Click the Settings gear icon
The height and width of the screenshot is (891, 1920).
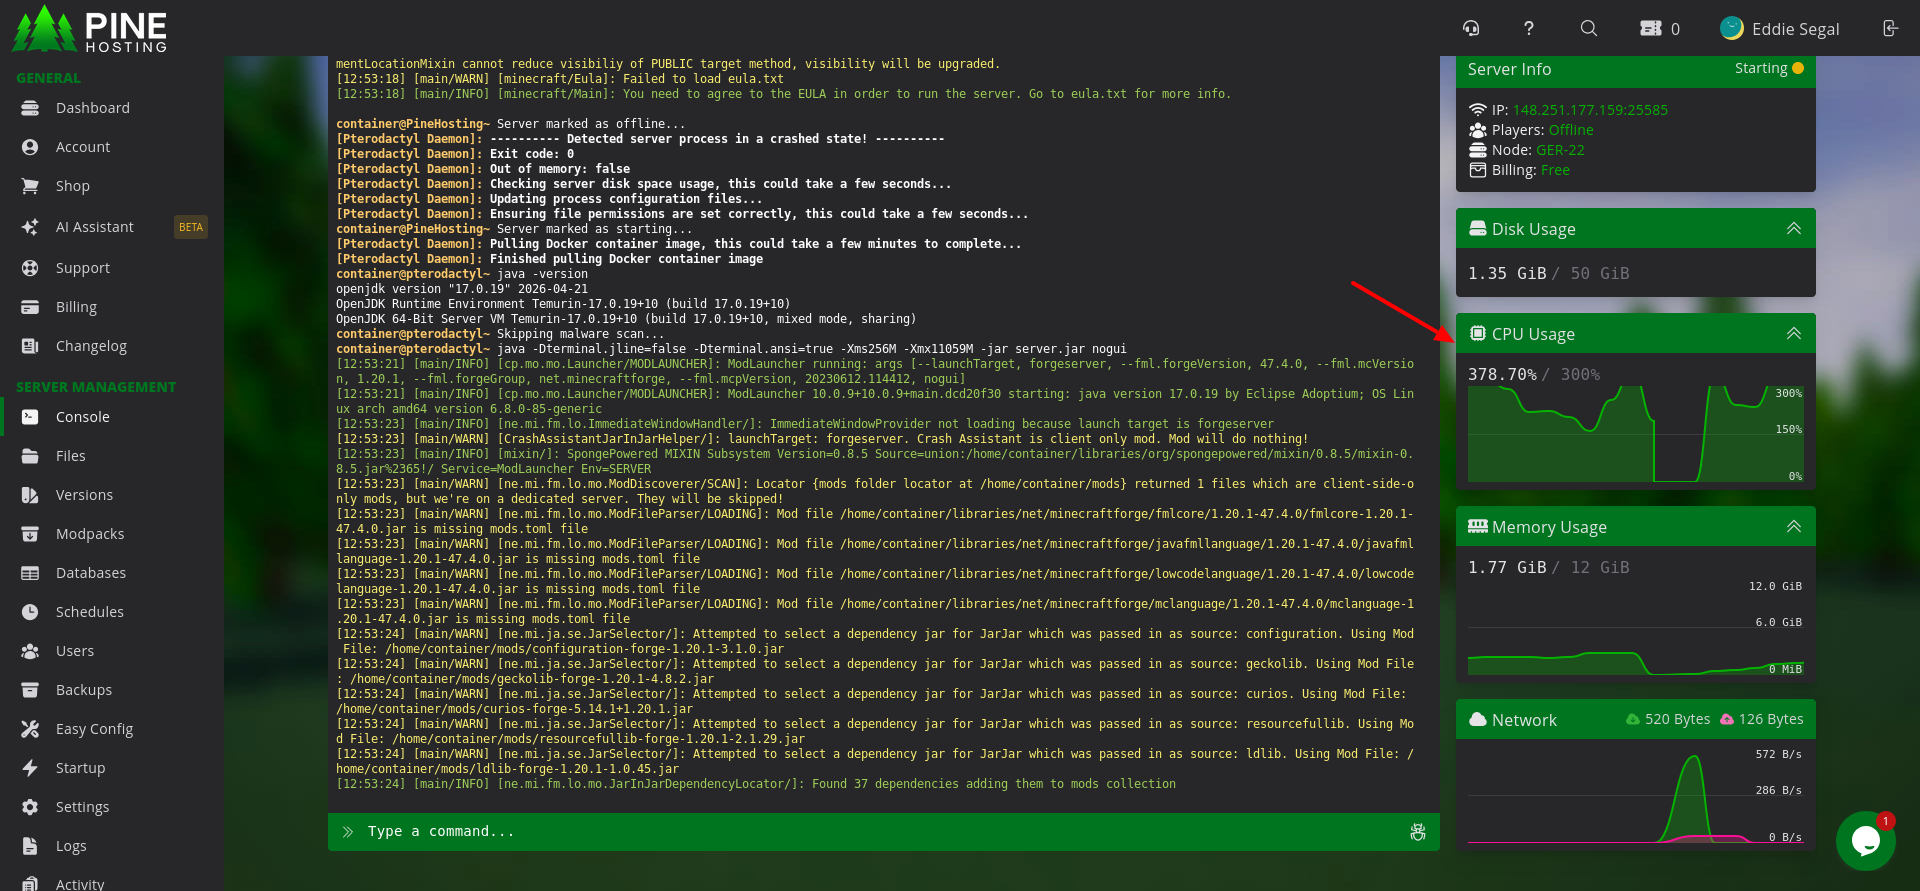coord(30,807)
